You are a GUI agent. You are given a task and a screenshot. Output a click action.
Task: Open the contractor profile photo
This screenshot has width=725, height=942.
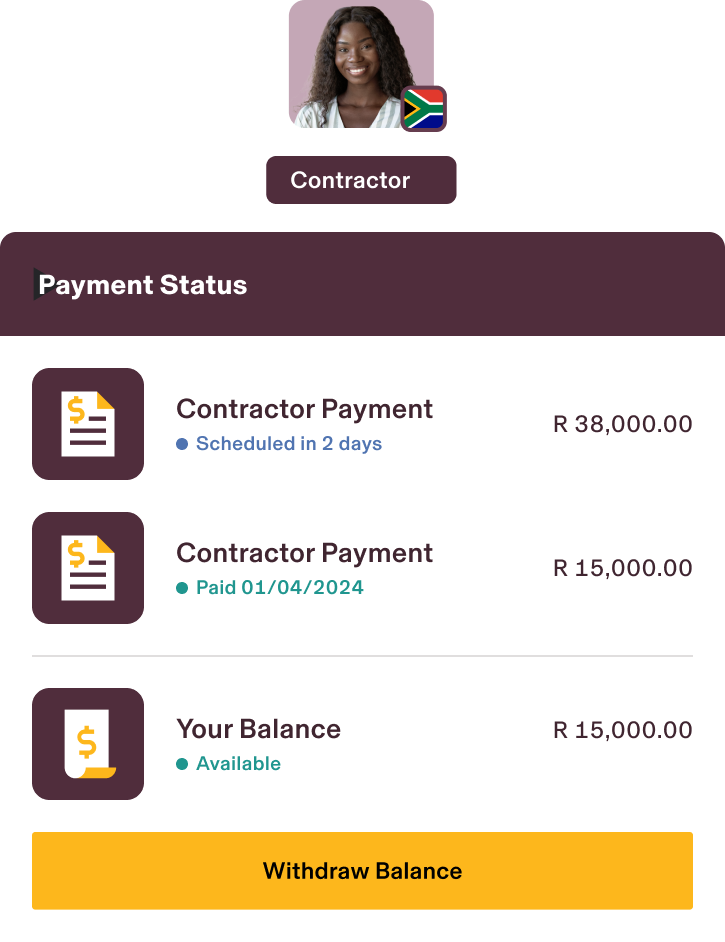pos(361,64)
